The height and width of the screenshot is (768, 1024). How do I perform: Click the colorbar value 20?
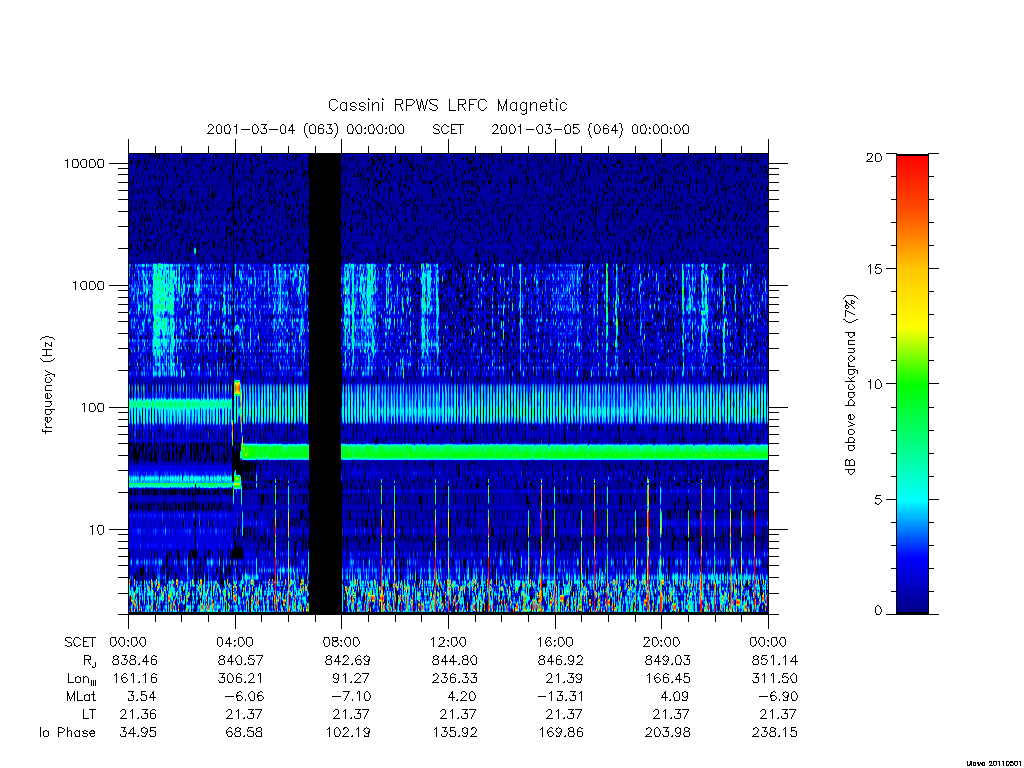873,157
